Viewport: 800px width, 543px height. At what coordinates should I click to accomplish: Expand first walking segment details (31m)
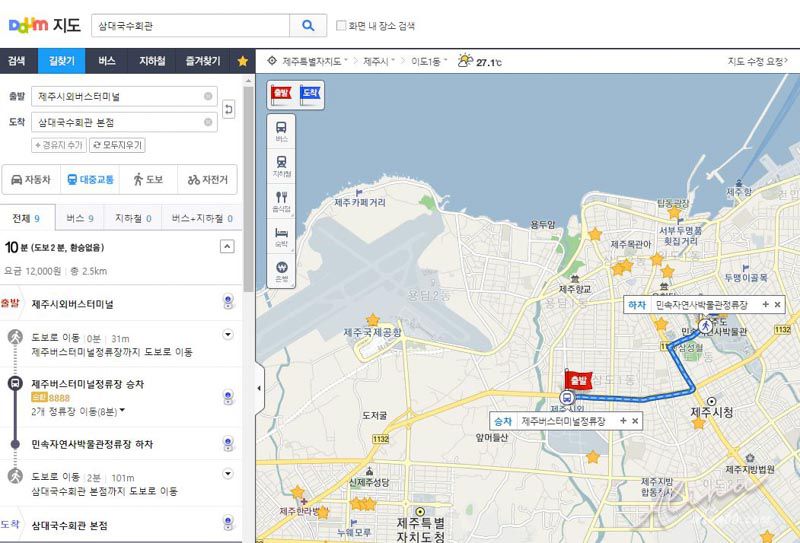228,335
